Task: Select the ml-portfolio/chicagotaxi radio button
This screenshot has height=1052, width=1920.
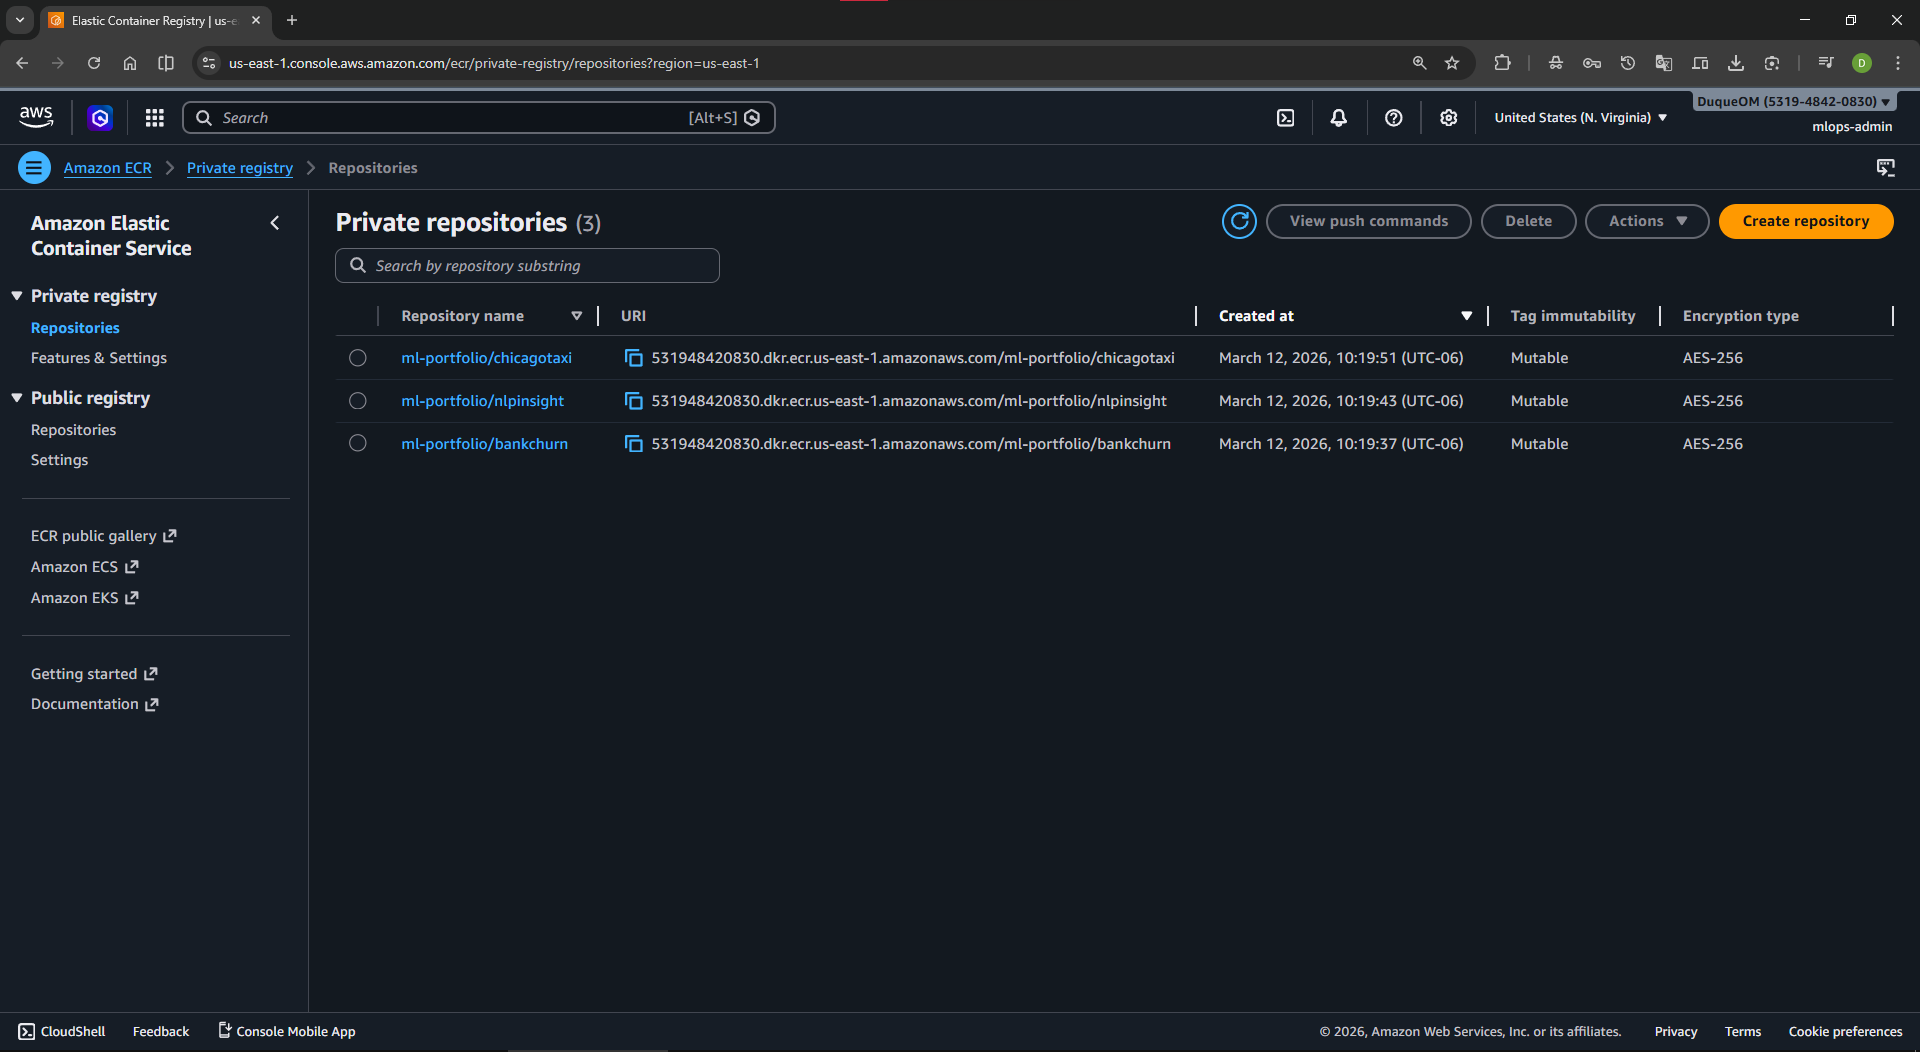Action: tap(358, 358)
